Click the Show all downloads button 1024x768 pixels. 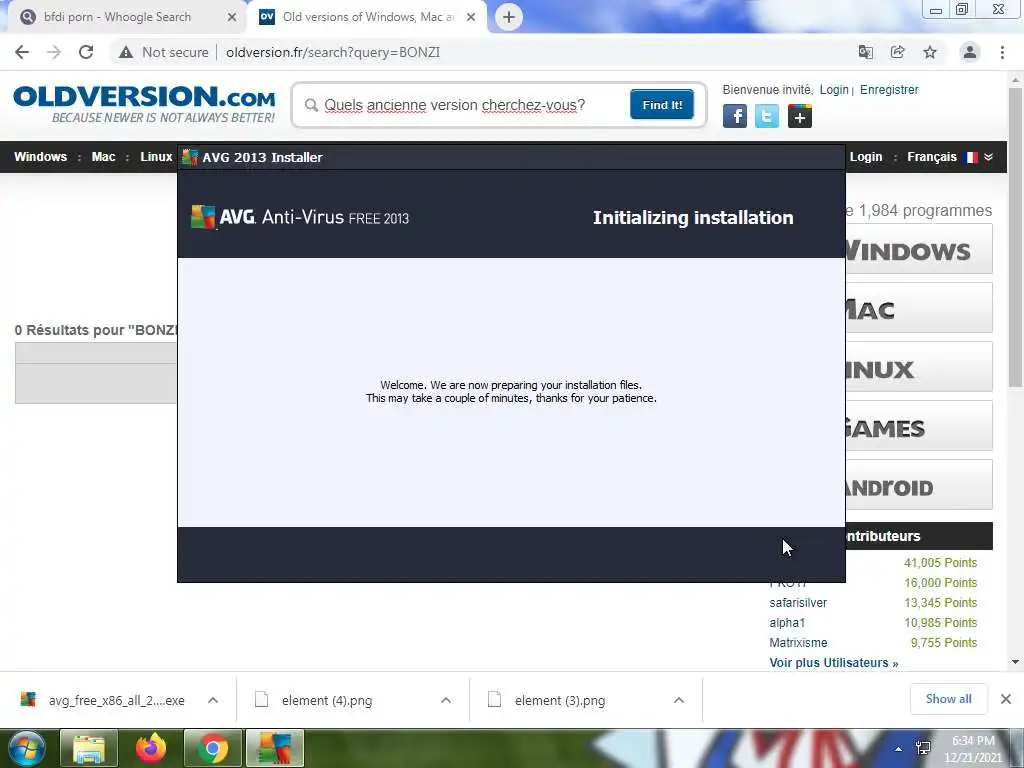[948, 699]
